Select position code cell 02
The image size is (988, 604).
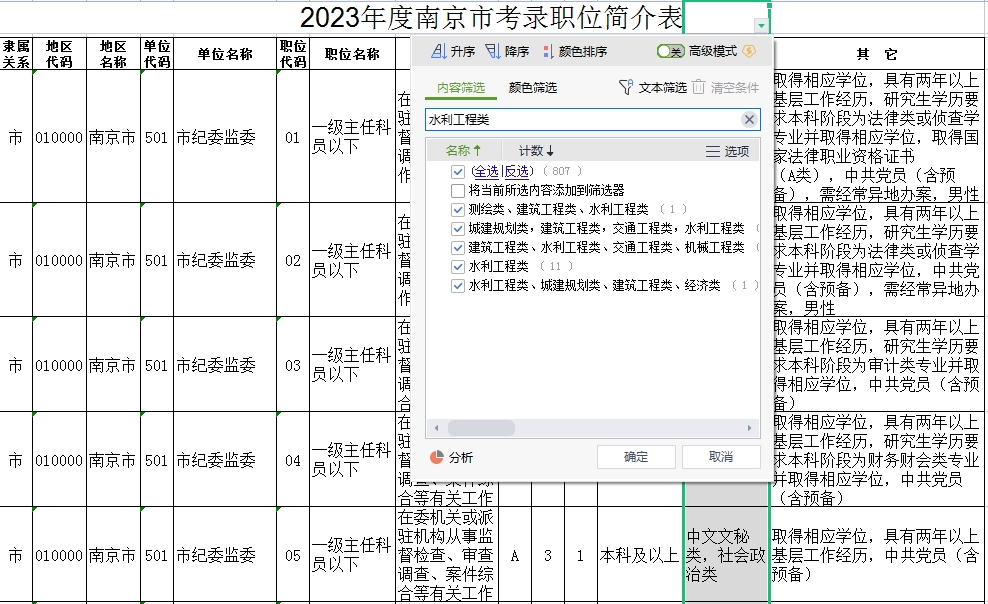293,260
